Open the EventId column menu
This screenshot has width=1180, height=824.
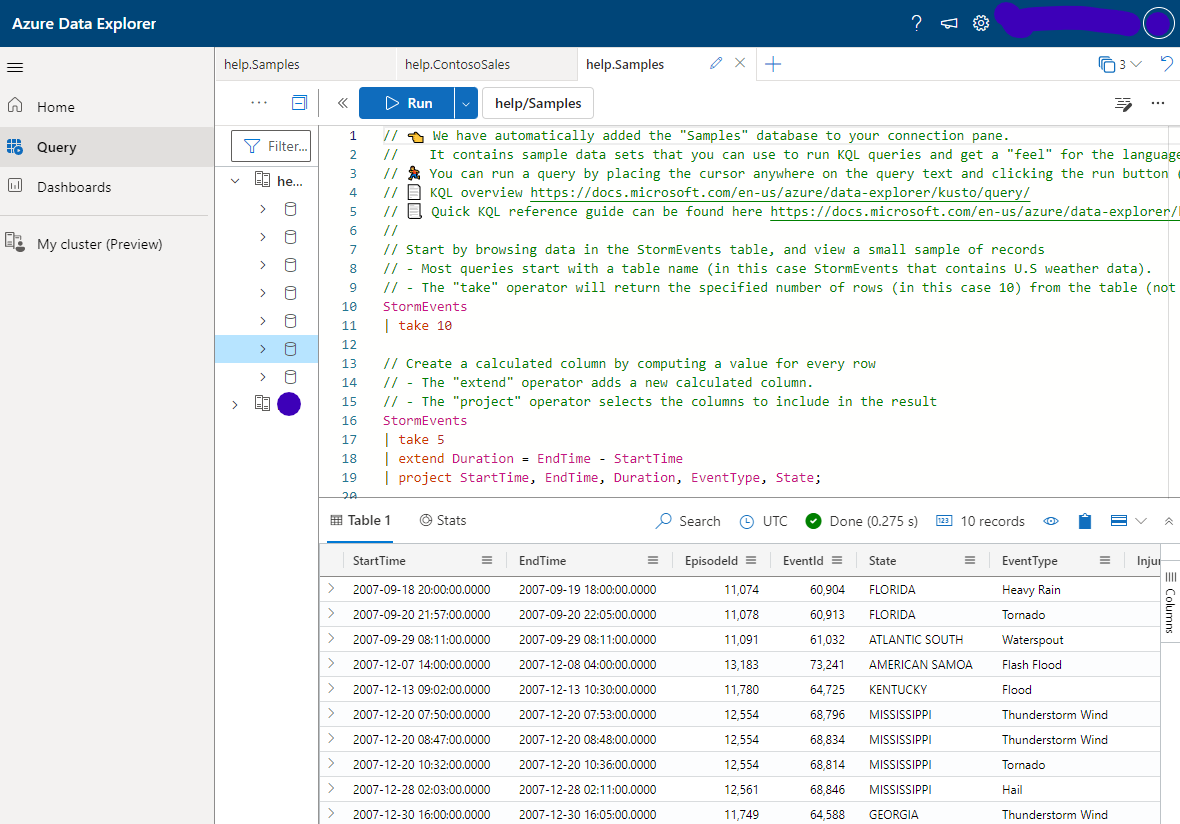(x=837, y=561)
